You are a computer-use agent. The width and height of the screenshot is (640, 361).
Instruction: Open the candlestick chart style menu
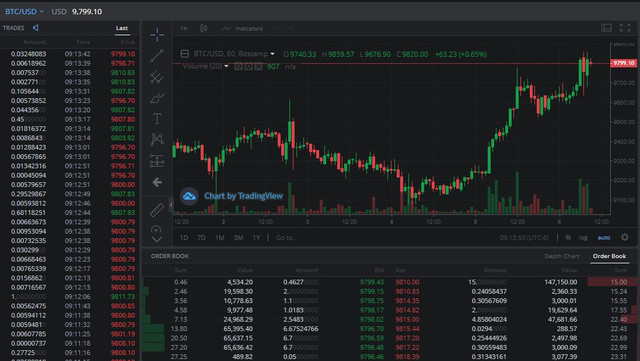[204, 28]
